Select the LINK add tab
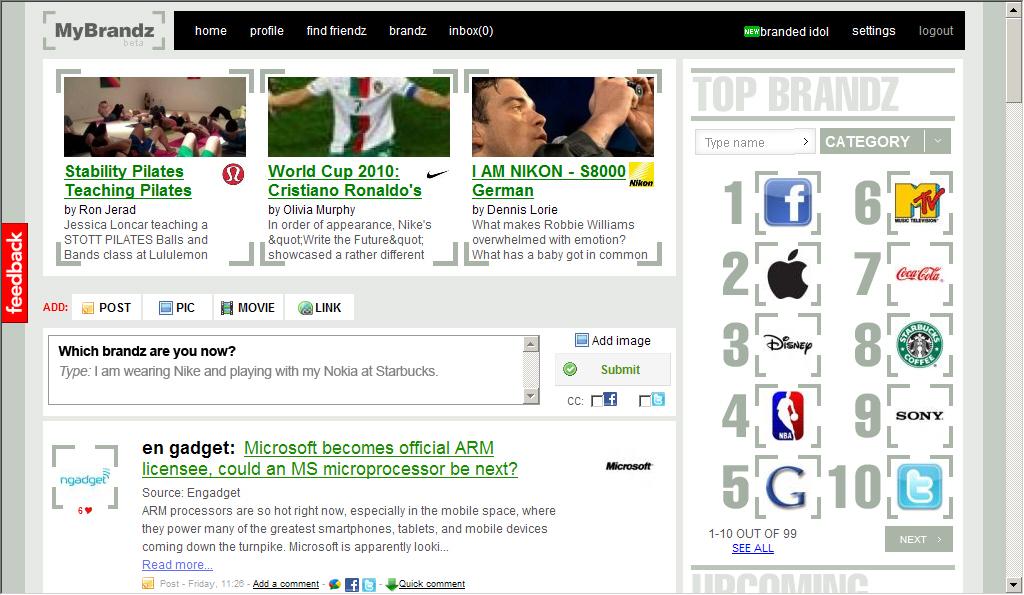Image resolution: width=1024 pixels, height=595 pixels. tap(319, 308)
